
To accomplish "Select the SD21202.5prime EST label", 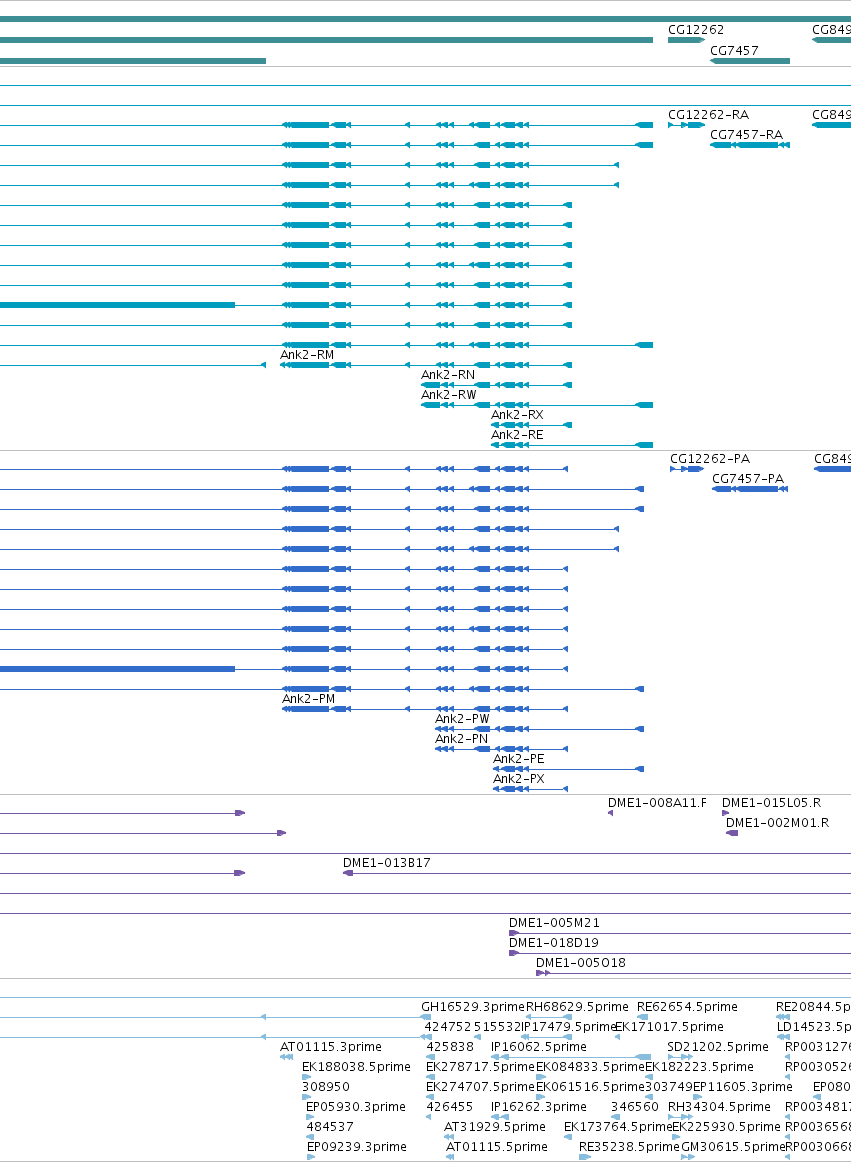I will pyautogui.click(x=718, y=1046).
